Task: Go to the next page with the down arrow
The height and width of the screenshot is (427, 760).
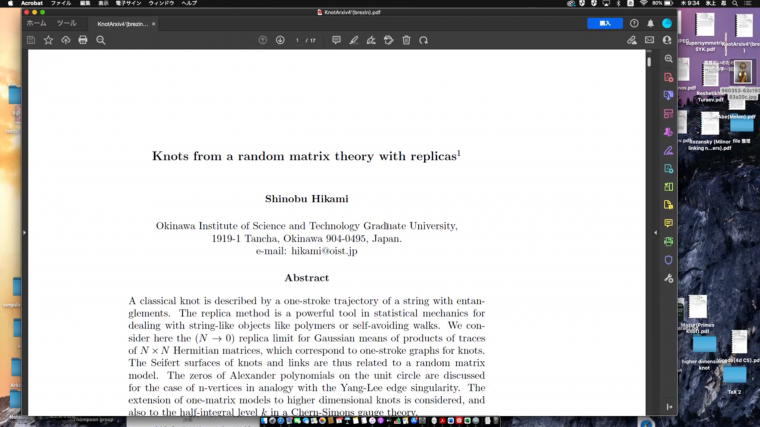Action: tap(280, 40)
